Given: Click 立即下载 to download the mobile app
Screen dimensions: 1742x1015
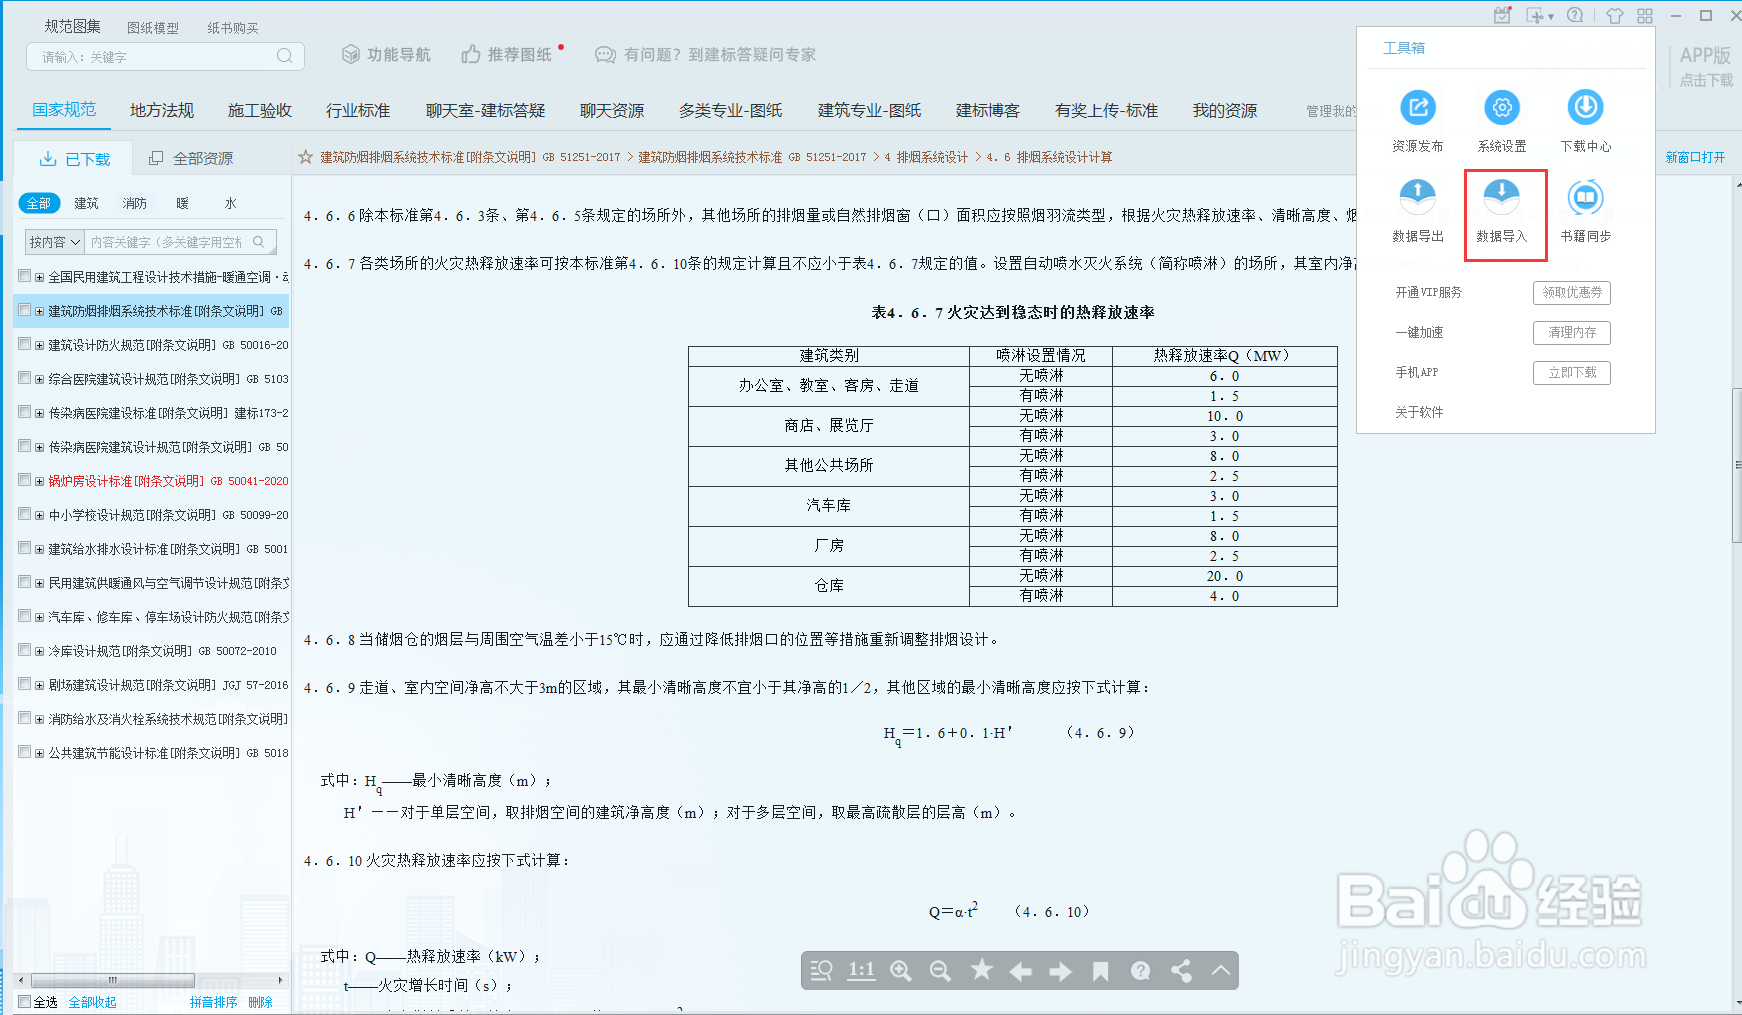Looking at the screenshot, I should (x=1571, y=372).
